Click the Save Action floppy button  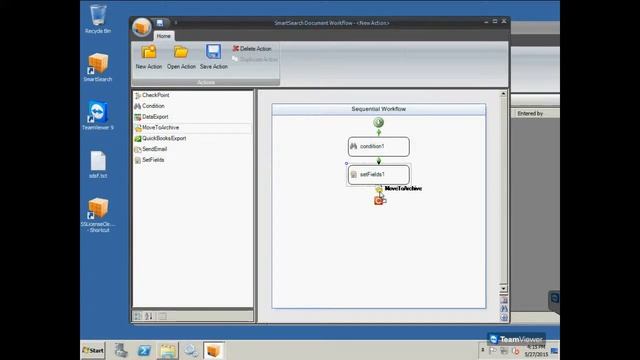tap(213, 57)
